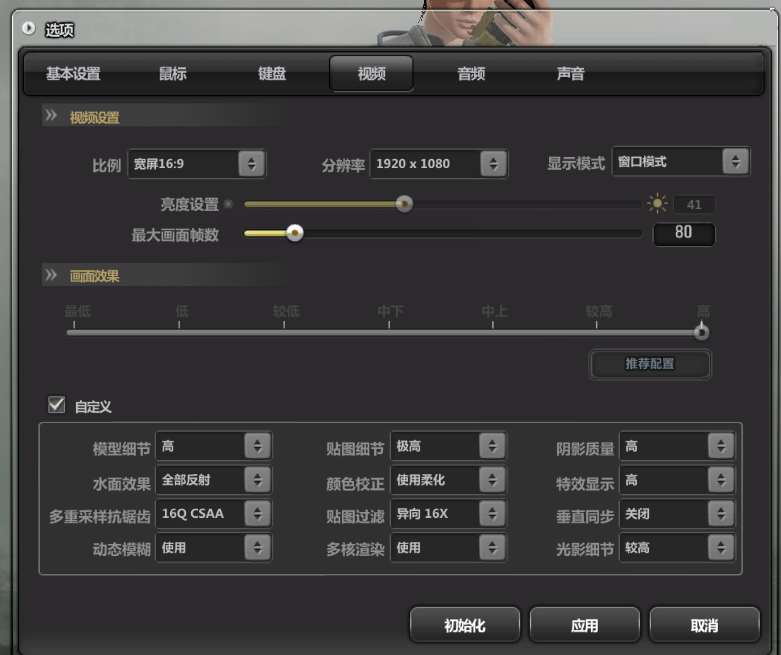Toggle the 自定义 checkbox
The image size is (781, 655).
point(56,405)
